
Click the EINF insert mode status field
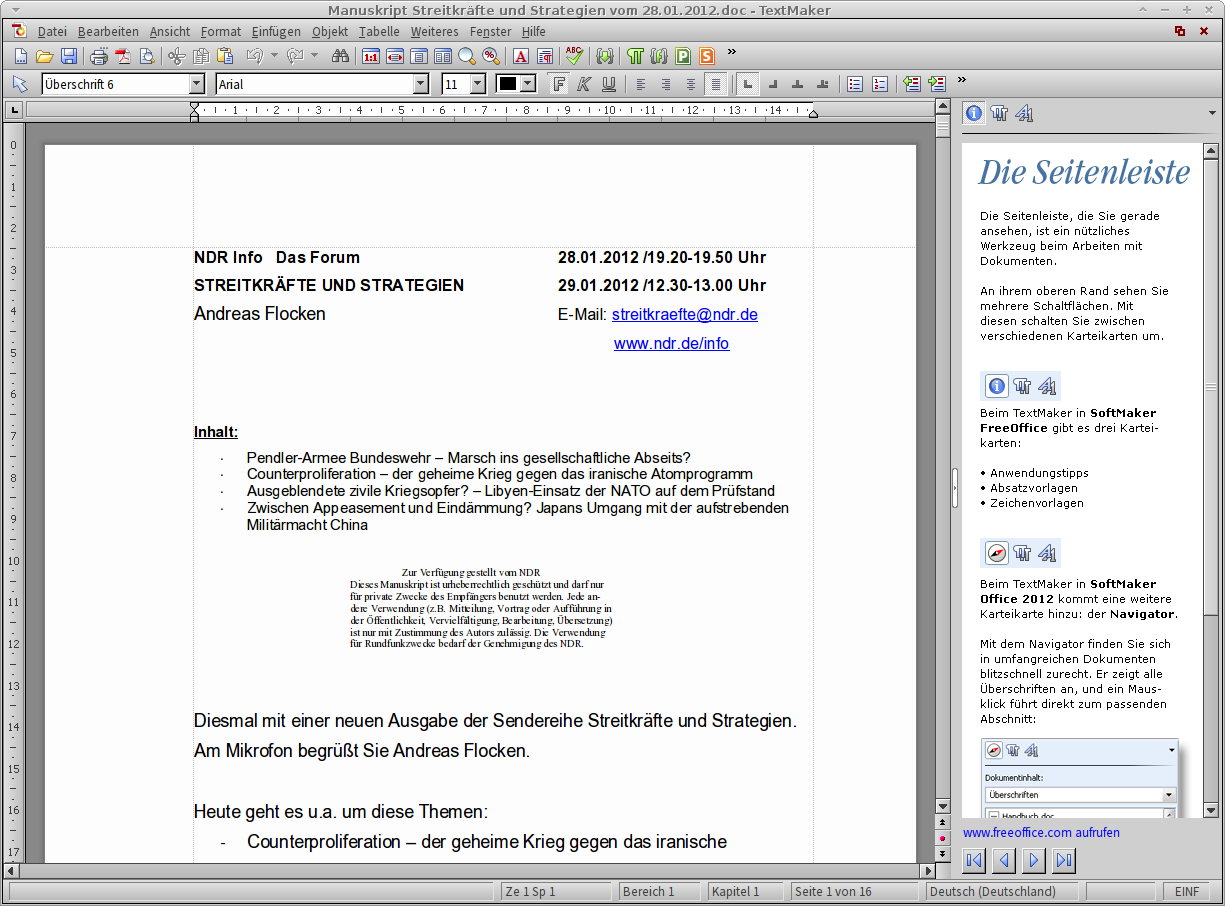point(1187,891)
